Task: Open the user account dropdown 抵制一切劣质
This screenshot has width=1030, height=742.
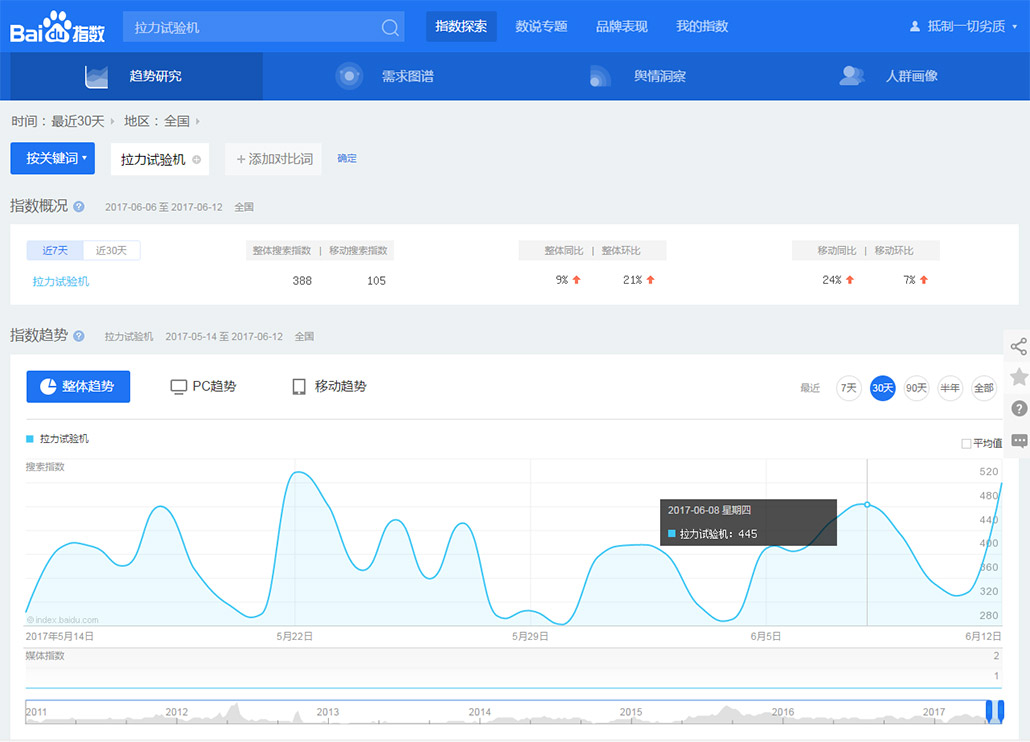Action: pos(964,26)
